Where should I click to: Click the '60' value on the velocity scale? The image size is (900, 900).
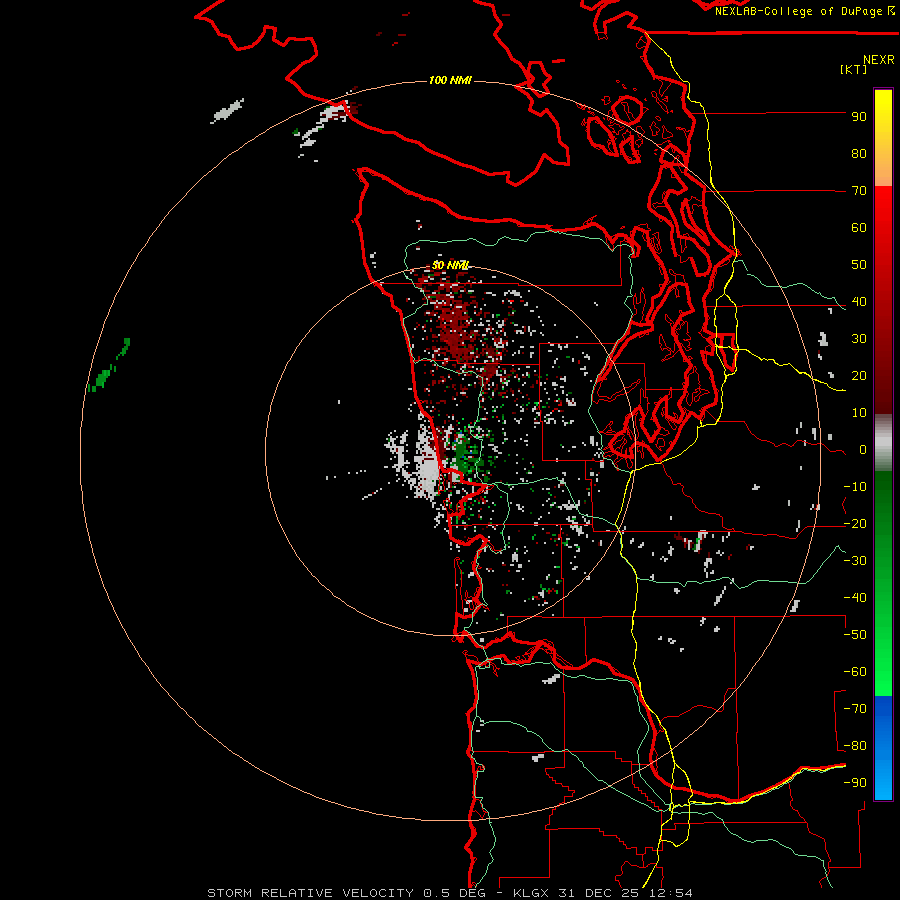(x=859, y=228)
